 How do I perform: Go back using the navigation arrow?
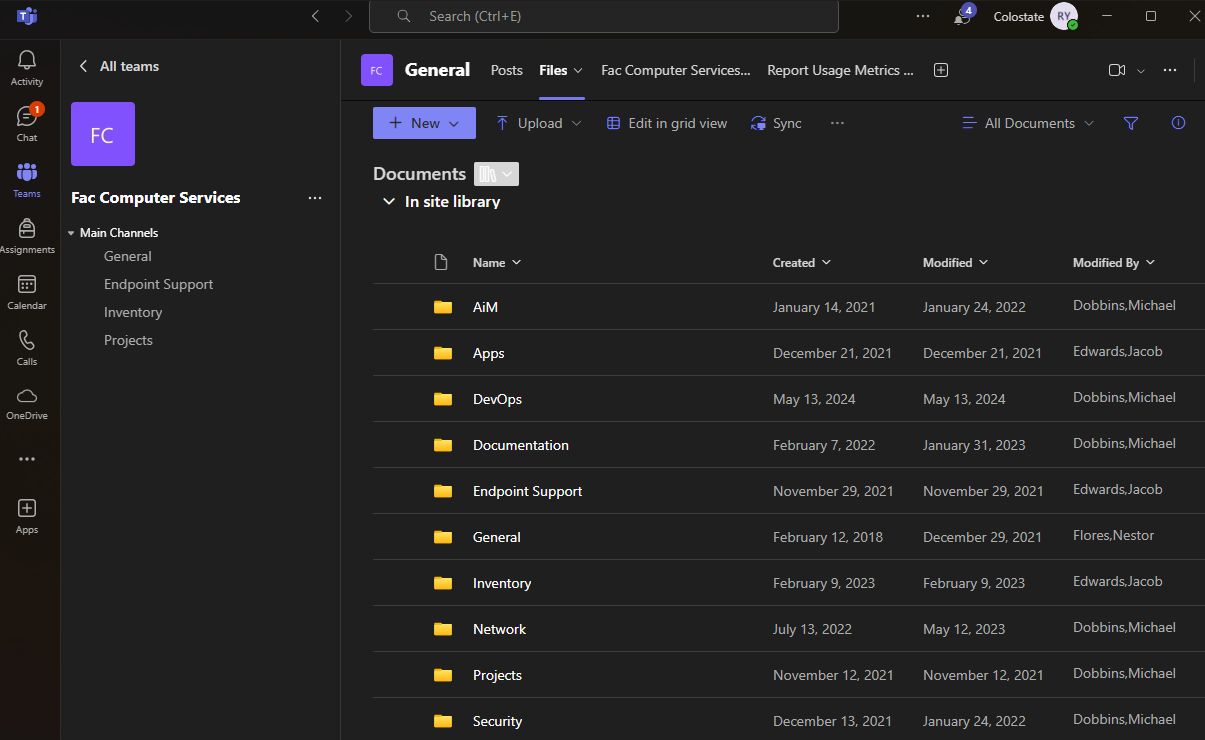316,16
